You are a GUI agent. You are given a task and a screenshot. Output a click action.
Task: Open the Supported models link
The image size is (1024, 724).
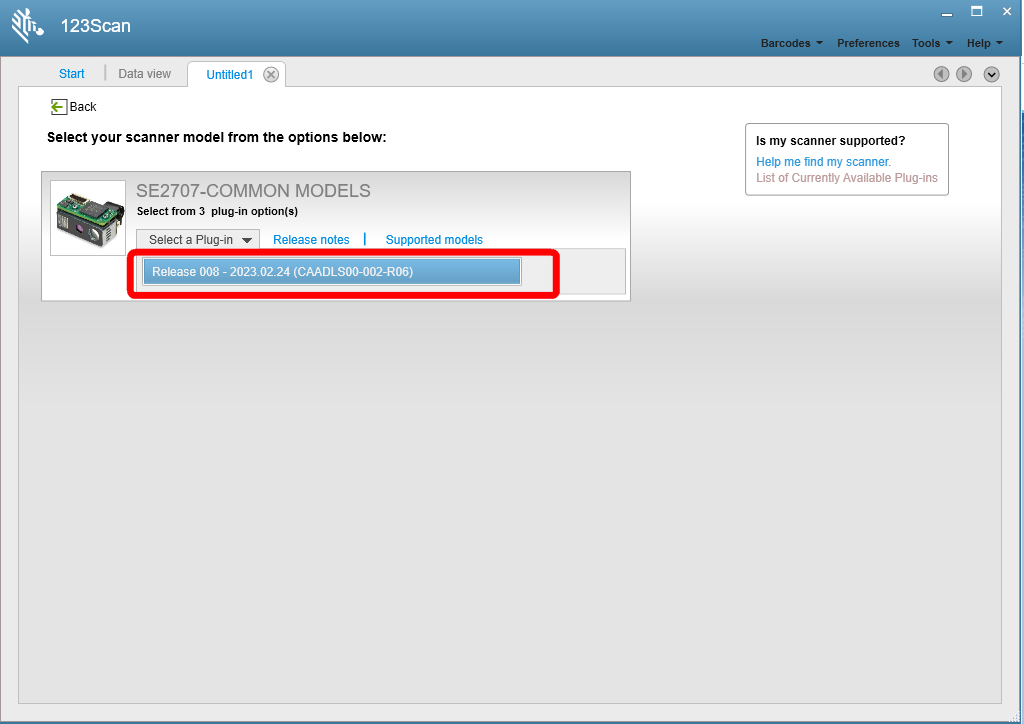click(434, 240)
